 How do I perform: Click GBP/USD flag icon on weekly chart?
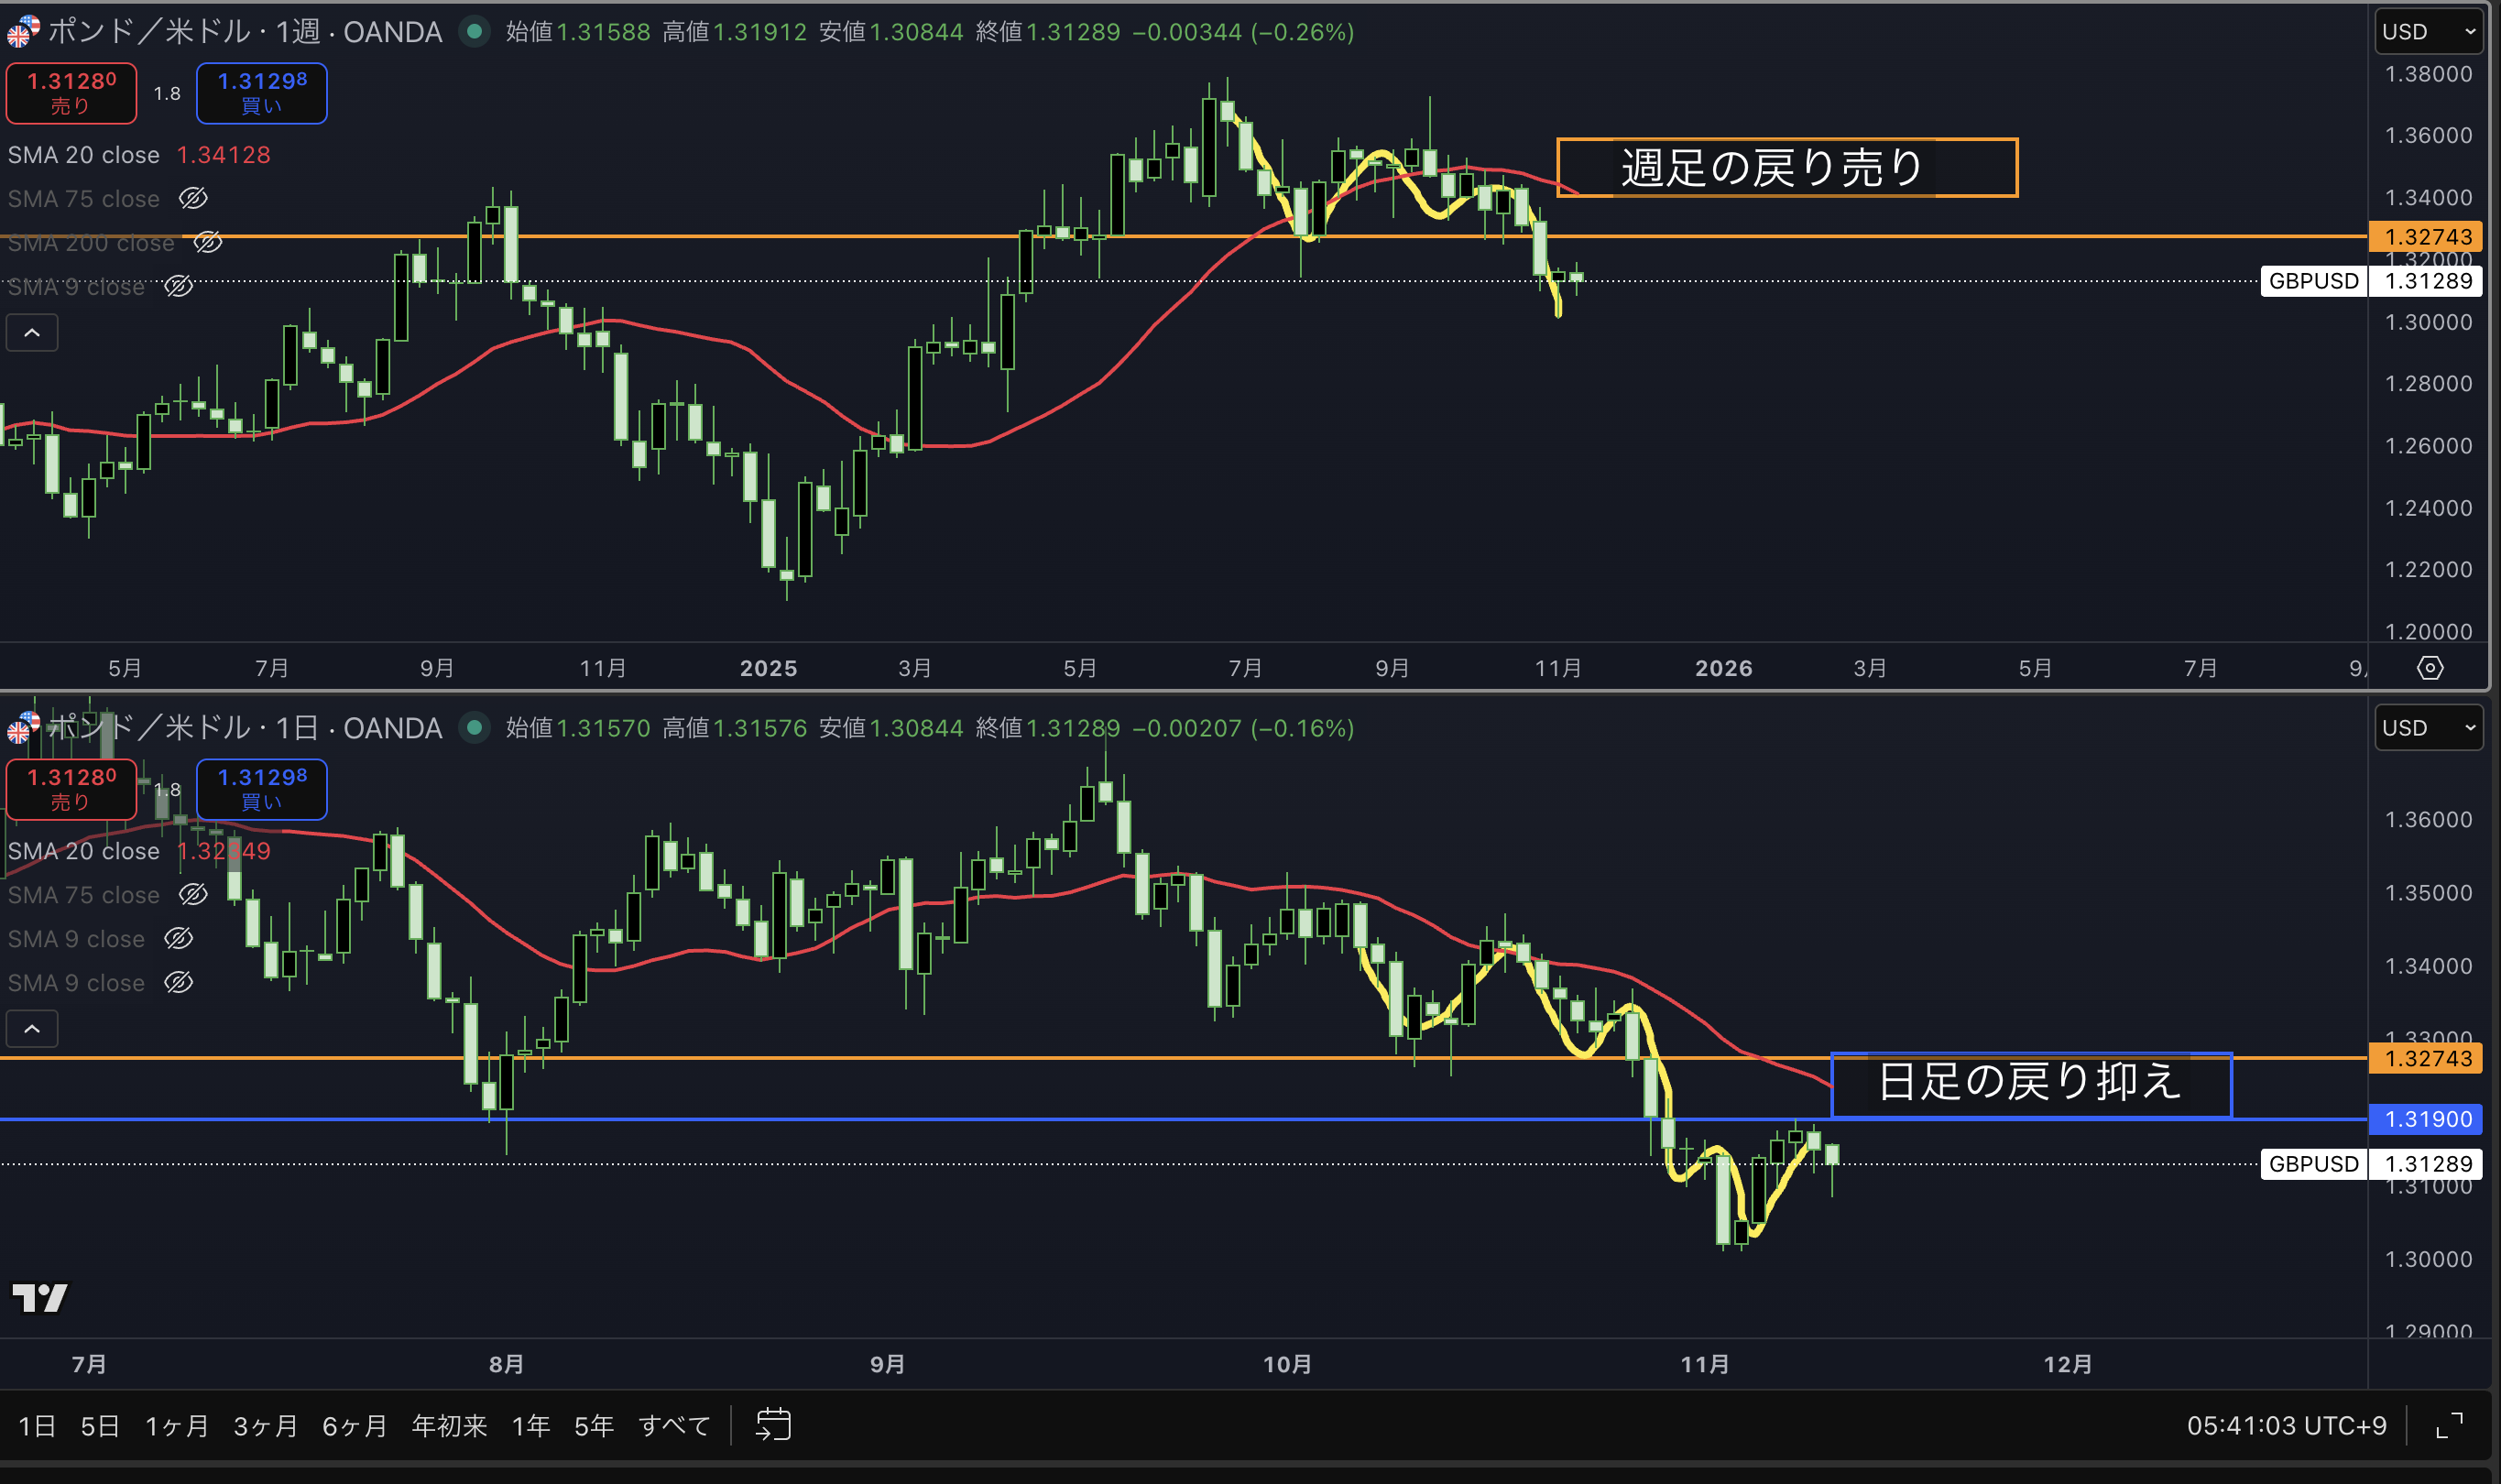coord(22,32)
